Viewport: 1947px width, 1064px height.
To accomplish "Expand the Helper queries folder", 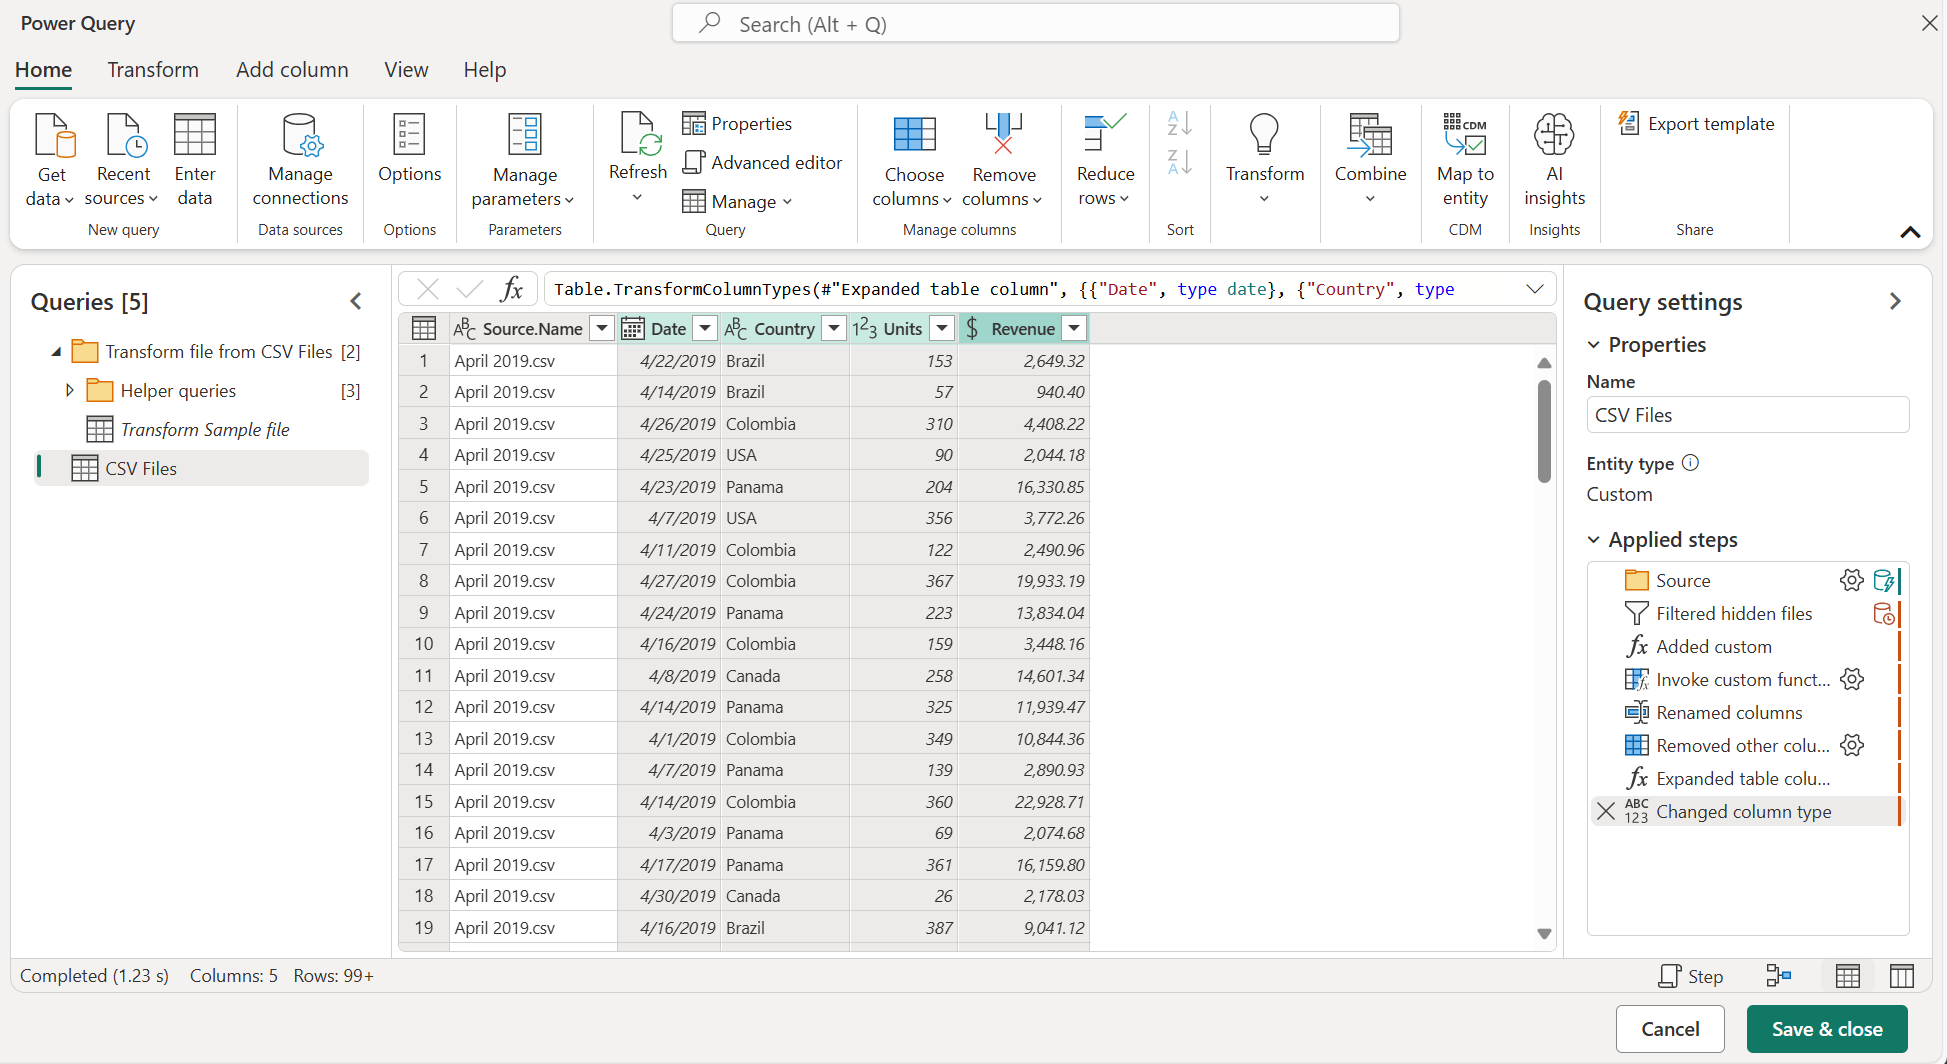I will 69,390.
